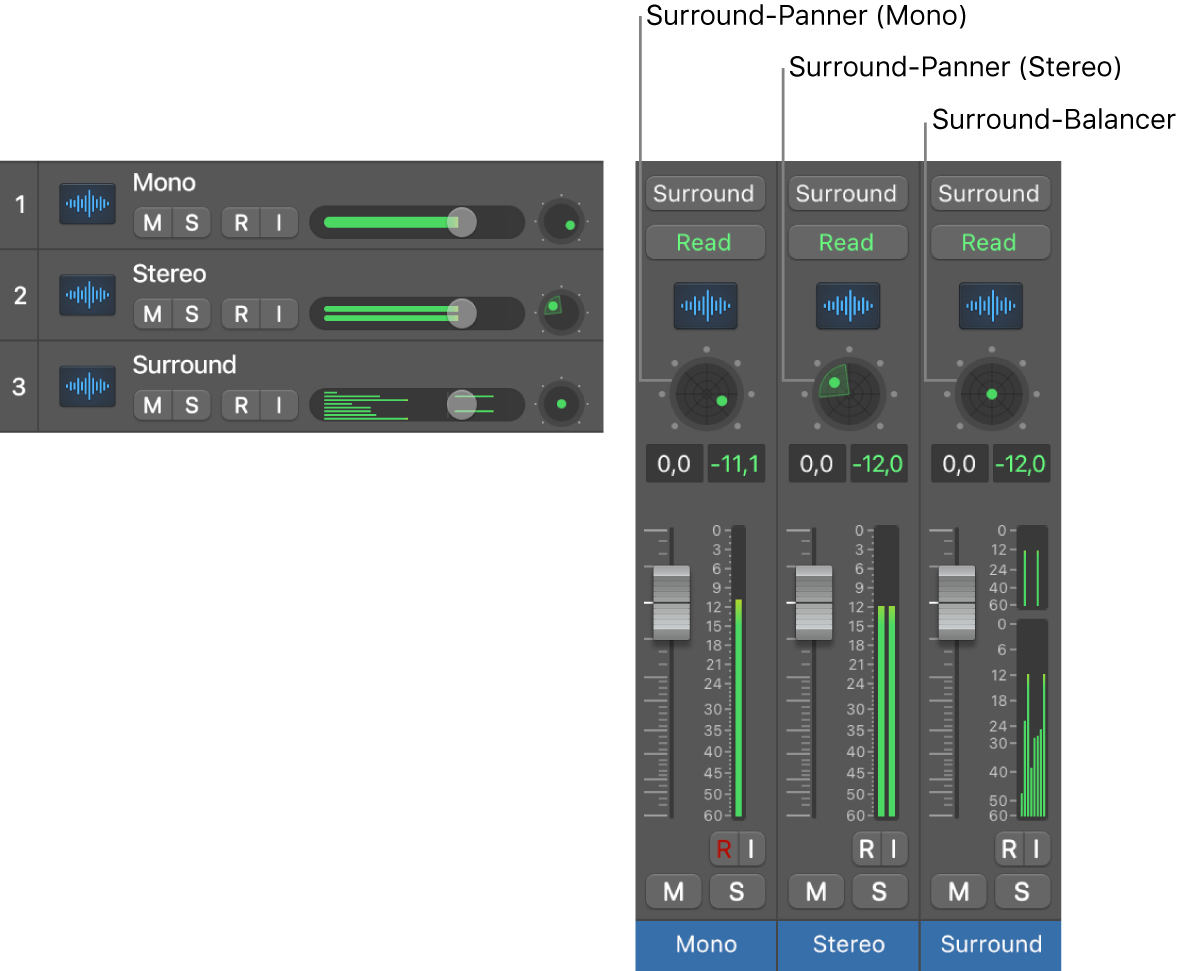Image resolution: width=1192 pixels, height=971 pixels.
Task: Record-enable the Stereo track header
Action: pyautogui.click(x=241, y=314)
